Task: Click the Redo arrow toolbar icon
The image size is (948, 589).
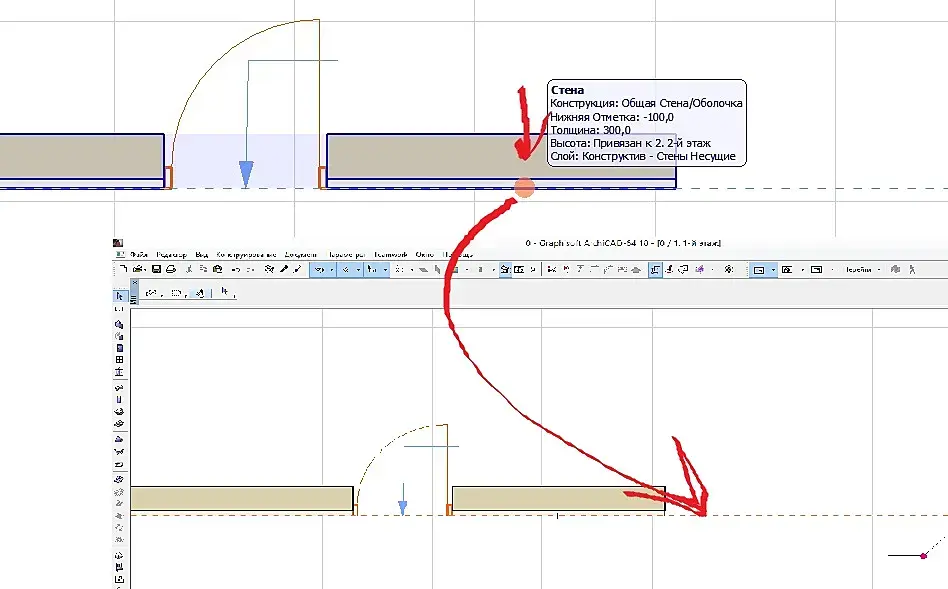Action: coord(250,269)
